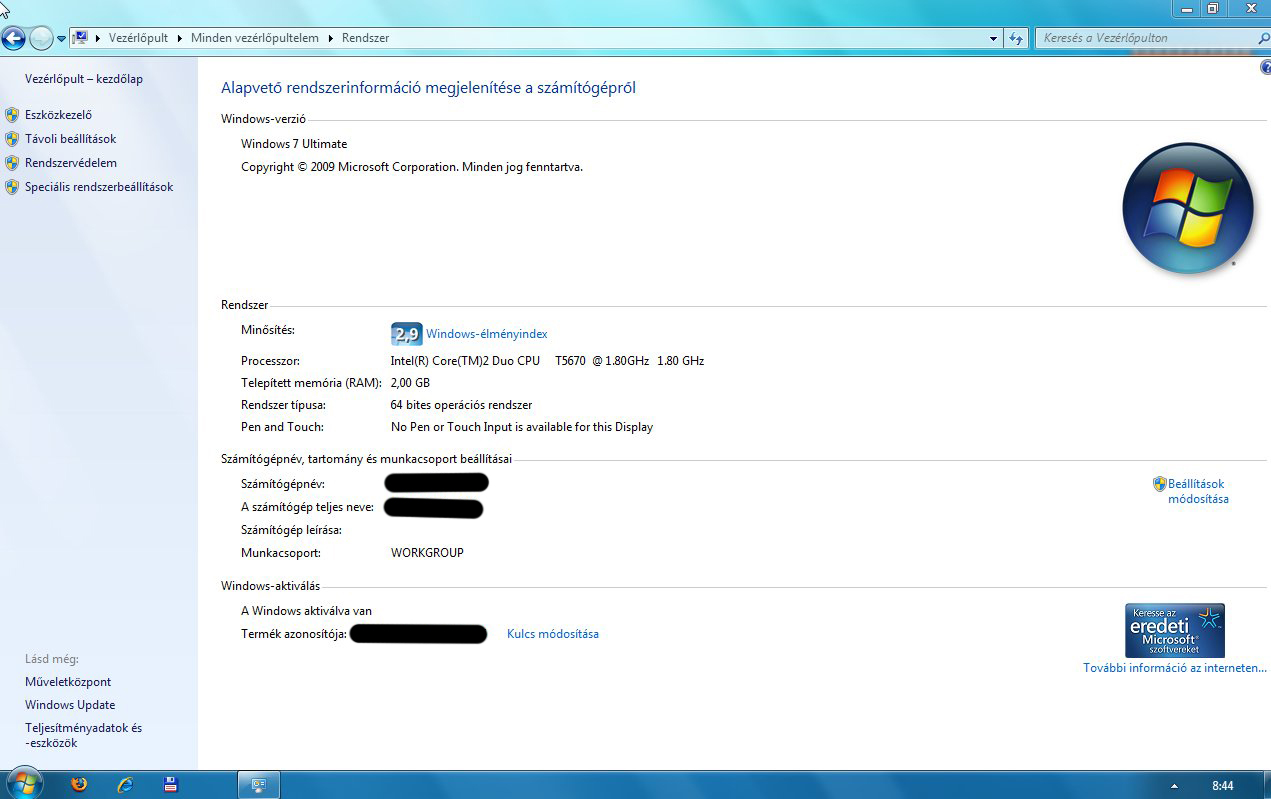Click the 2,9 experience index score badge
The width and height of the screenshot is (1271, 799).
click(406, 334)
